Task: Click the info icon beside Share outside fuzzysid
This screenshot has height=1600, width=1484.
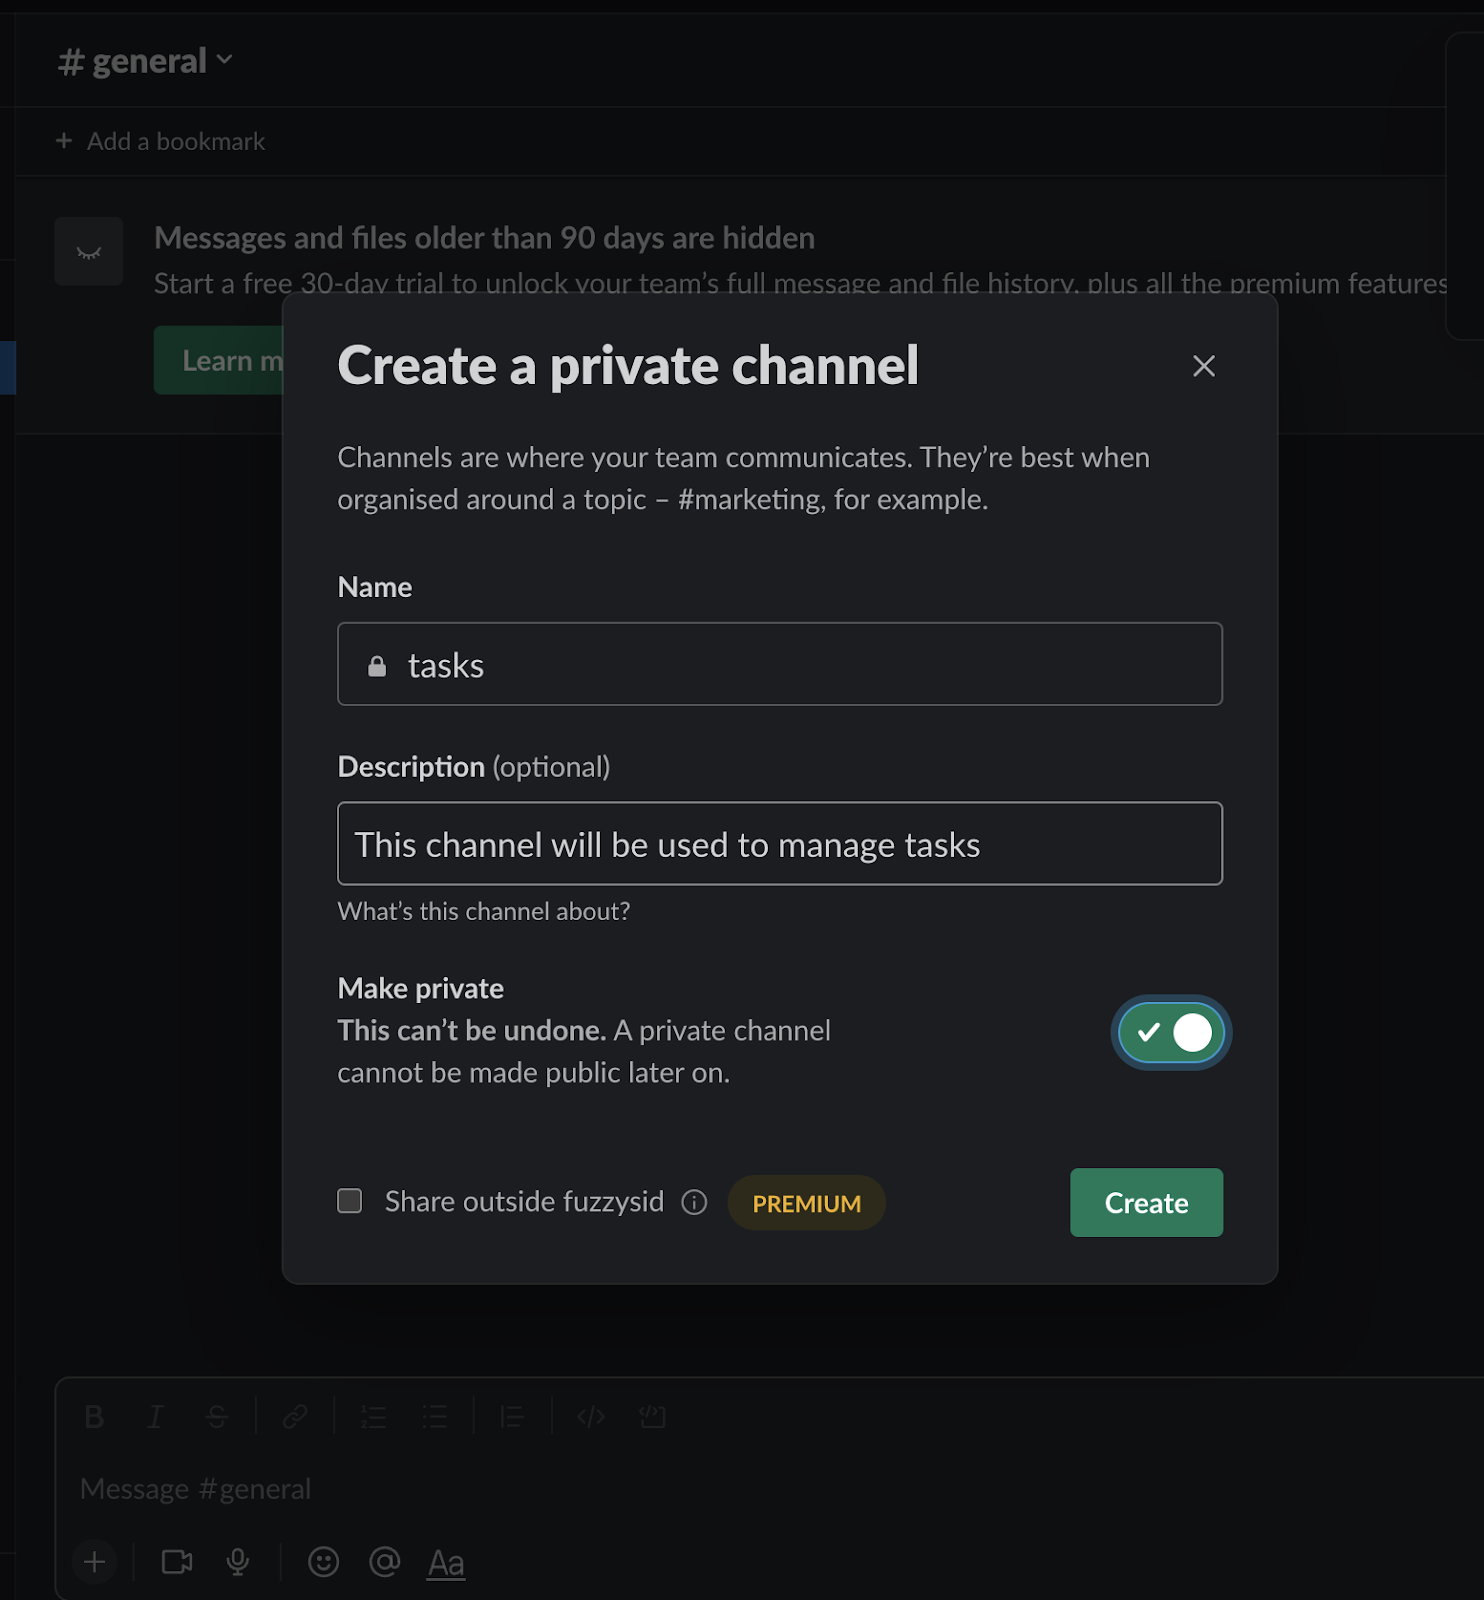Action: (694, 1202)
